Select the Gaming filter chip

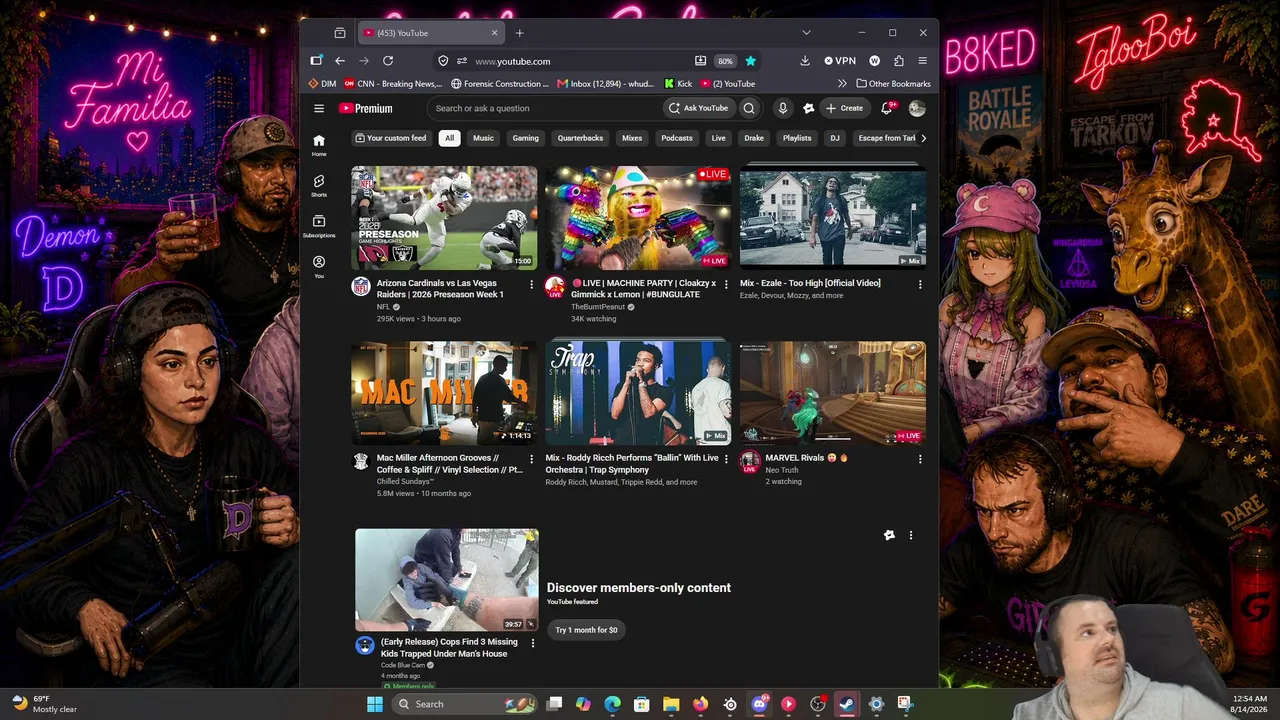pyautogui.click(x=525, y=138)
